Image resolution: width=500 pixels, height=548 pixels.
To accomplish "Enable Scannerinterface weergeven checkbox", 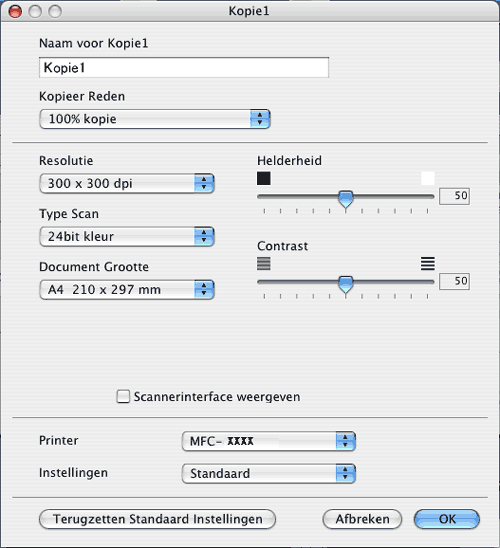I will pos(123,397).
